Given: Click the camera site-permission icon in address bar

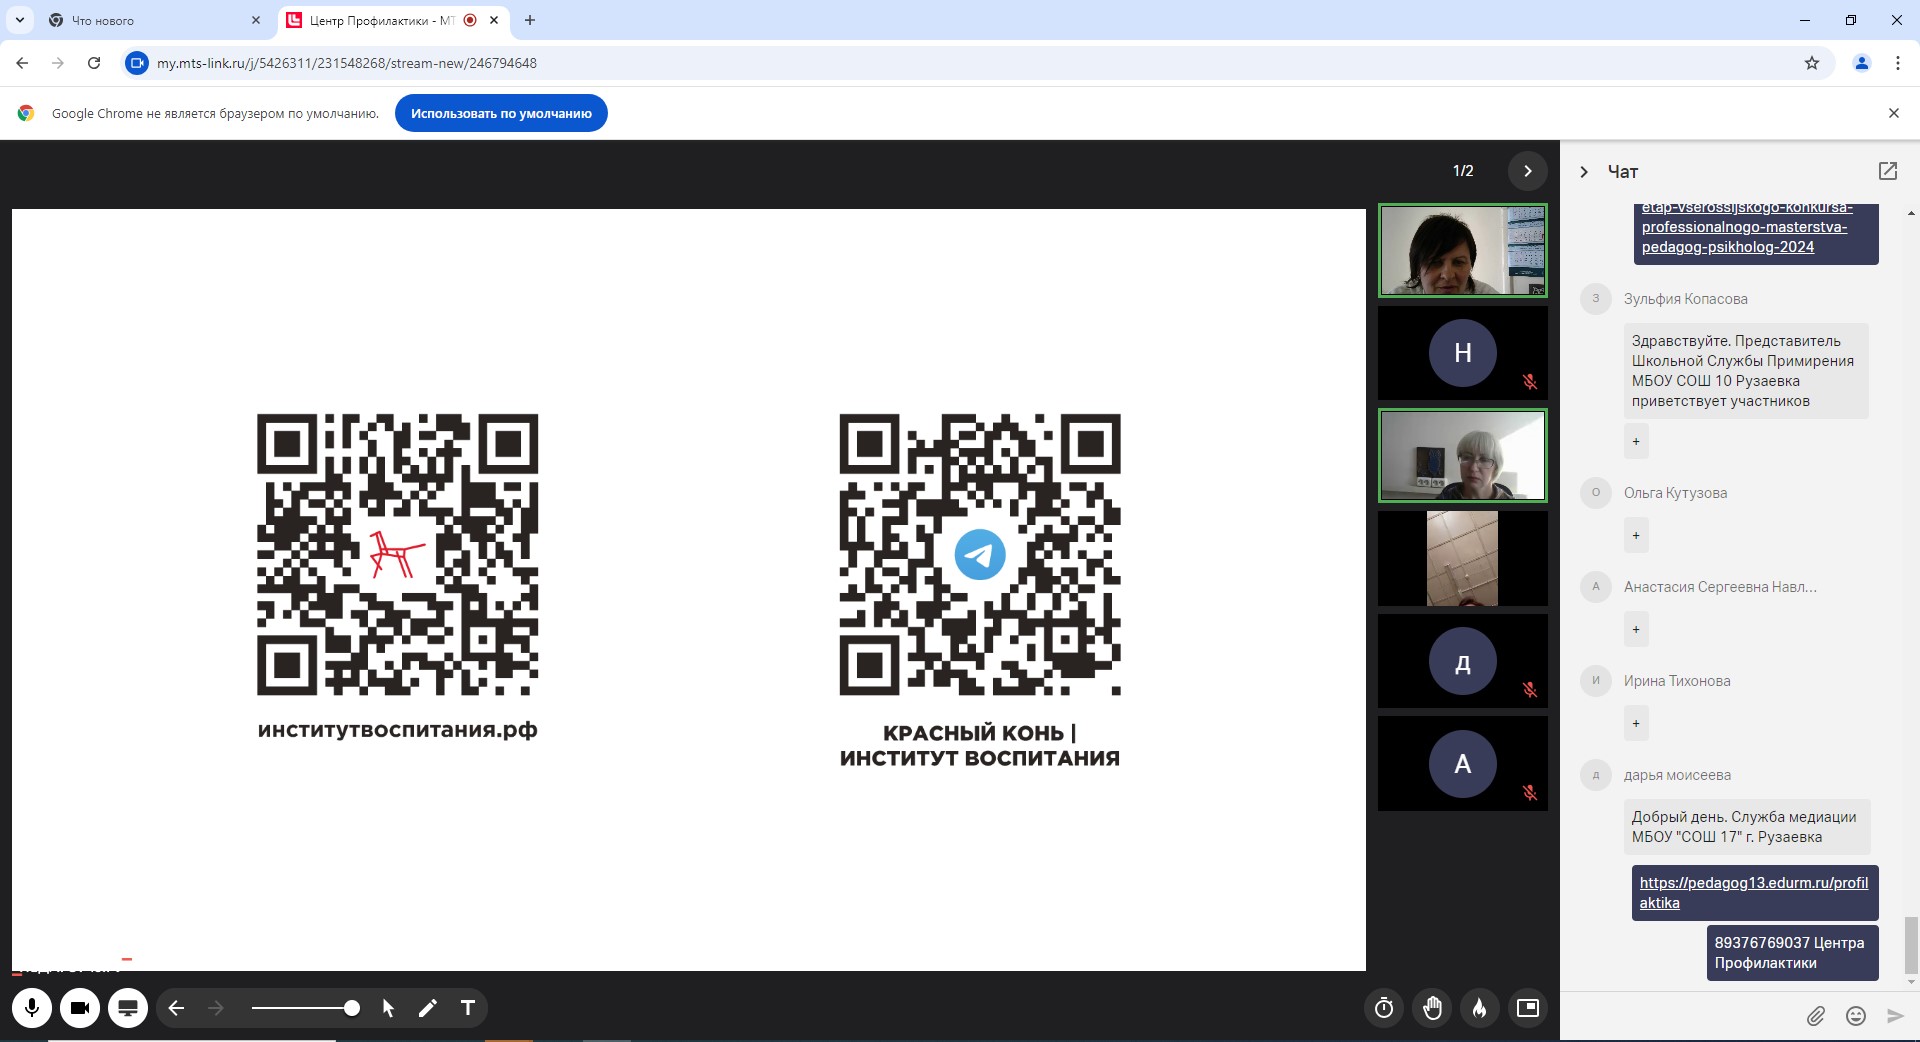Looking at the screenshot, I should pyautogui.click(x=137, y=63).
